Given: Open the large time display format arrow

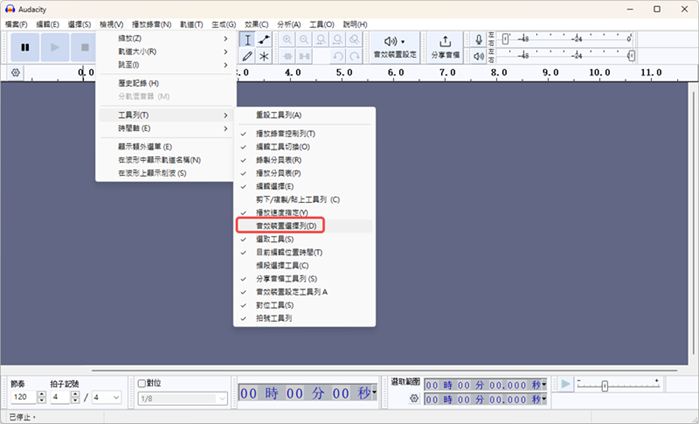Looking at the screenshot, I should 374,393.
